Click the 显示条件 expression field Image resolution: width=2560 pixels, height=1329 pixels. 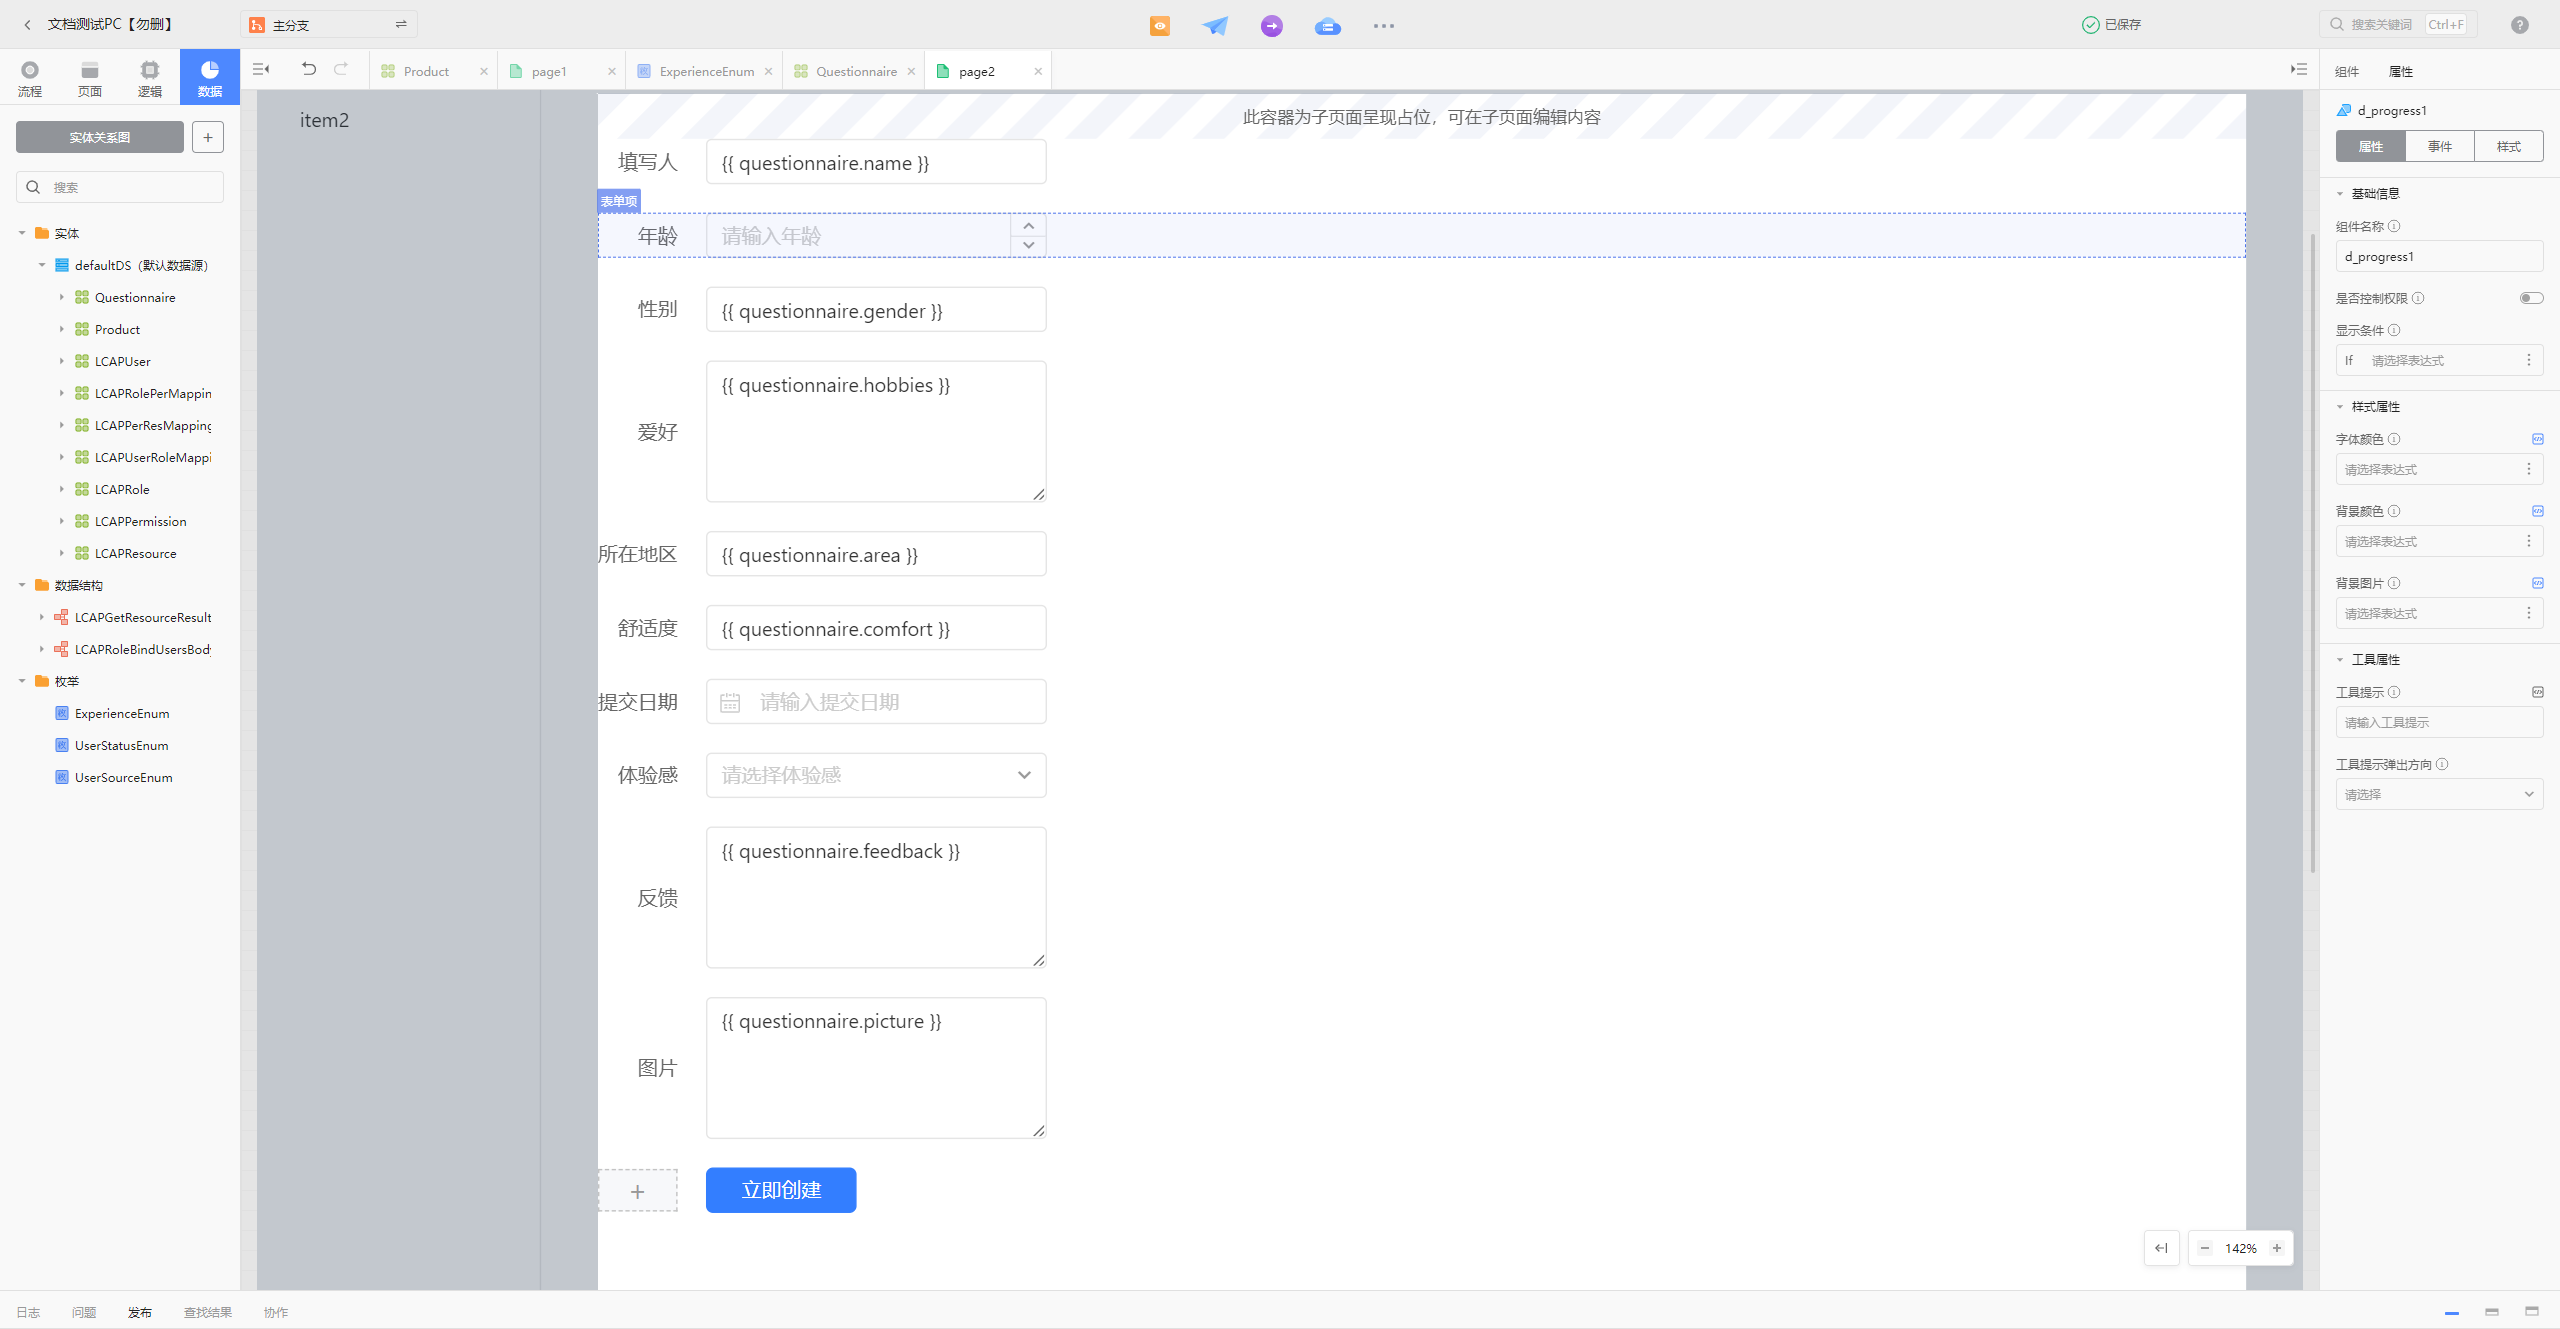[x=2440, y=360]
